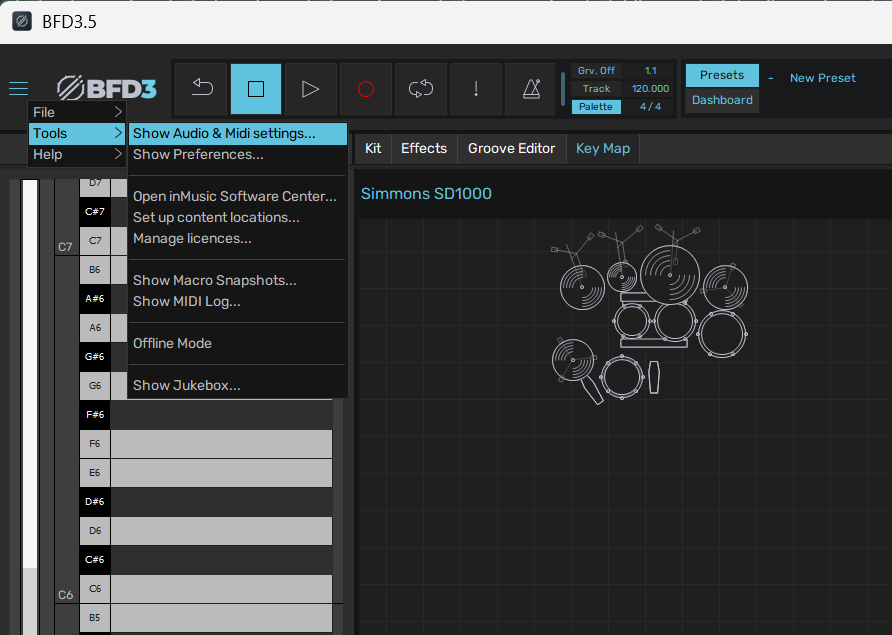This screenshot has width=892, height=635.
Task: Click the vertical slider beside metronome
Action: [x=563, y=89]
